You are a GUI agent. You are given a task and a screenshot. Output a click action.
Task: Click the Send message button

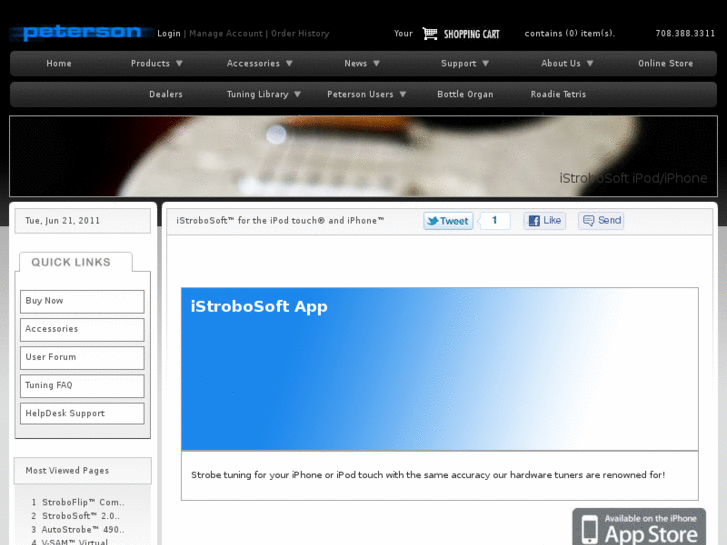click(601, 220)
